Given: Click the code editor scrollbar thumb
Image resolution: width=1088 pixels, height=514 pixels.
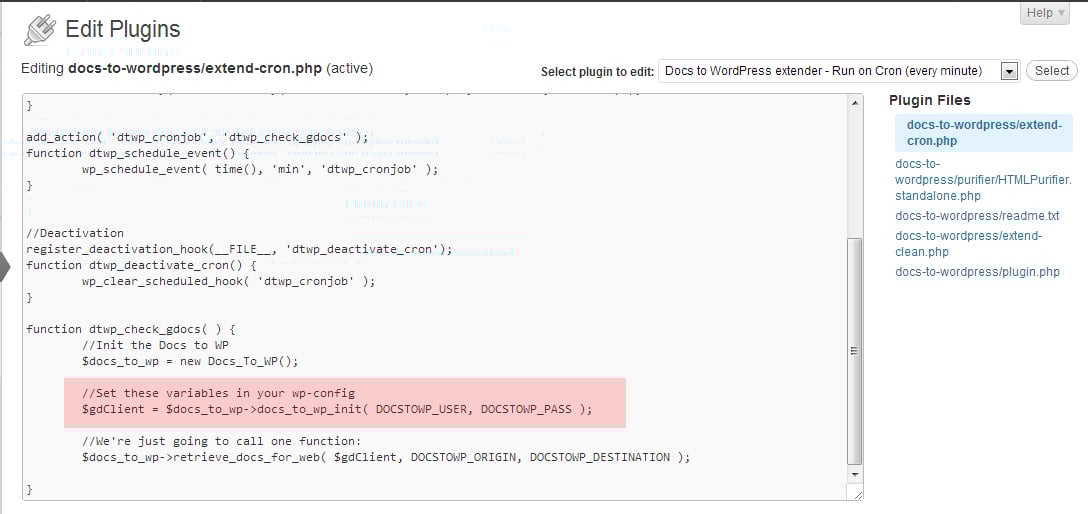Looking at the screenshot, I should [x=856, y=352].
